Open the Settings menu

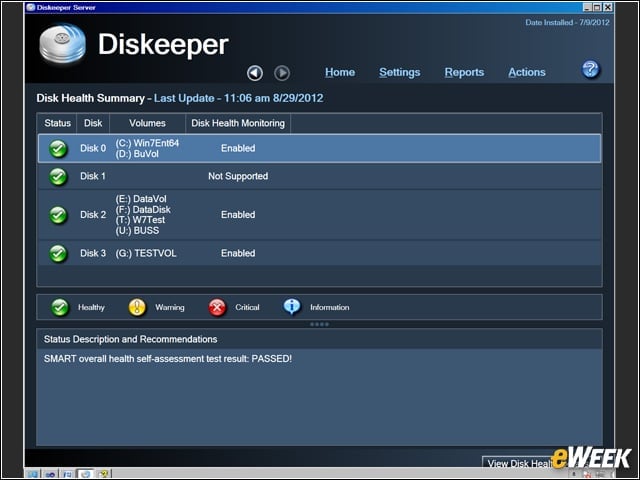[400, 72]
